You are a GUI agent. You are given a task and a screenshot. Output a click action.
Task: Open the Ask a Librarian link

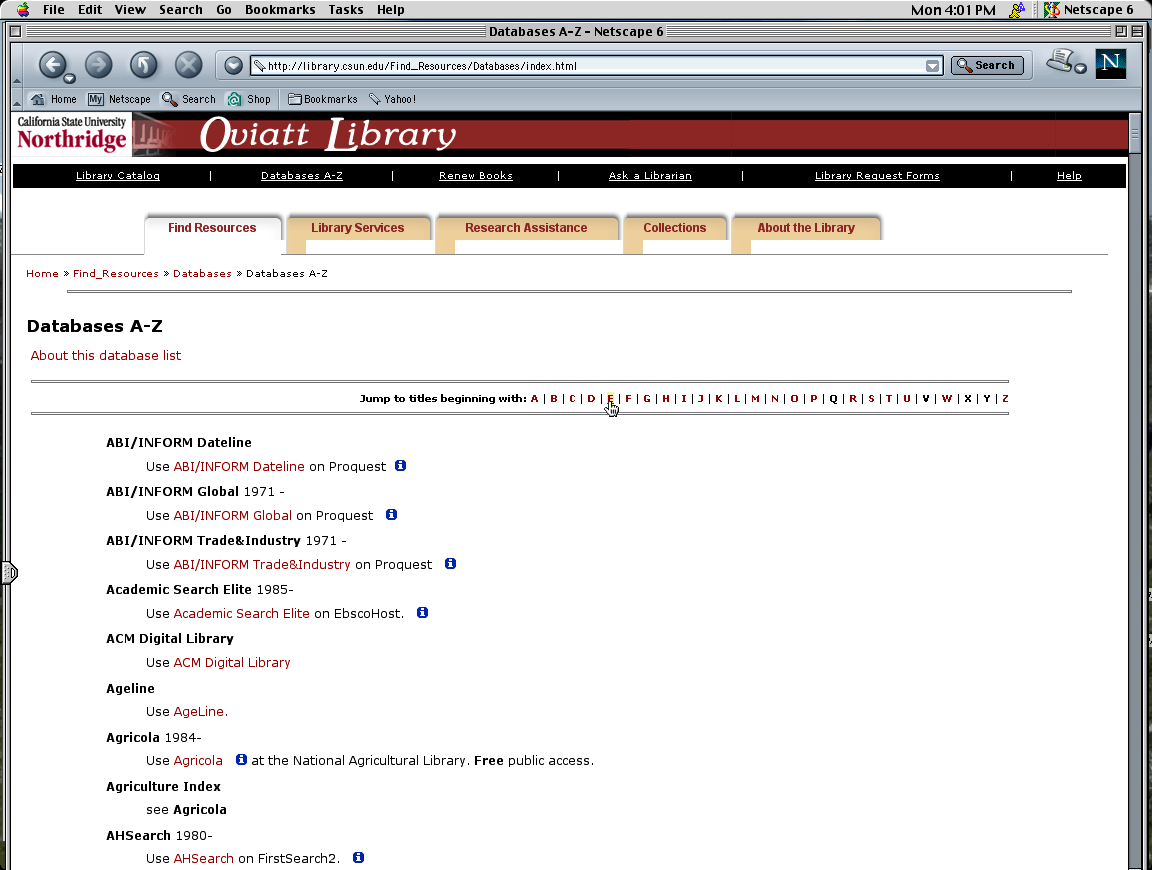pyautogui.click(x=650, y=176)
